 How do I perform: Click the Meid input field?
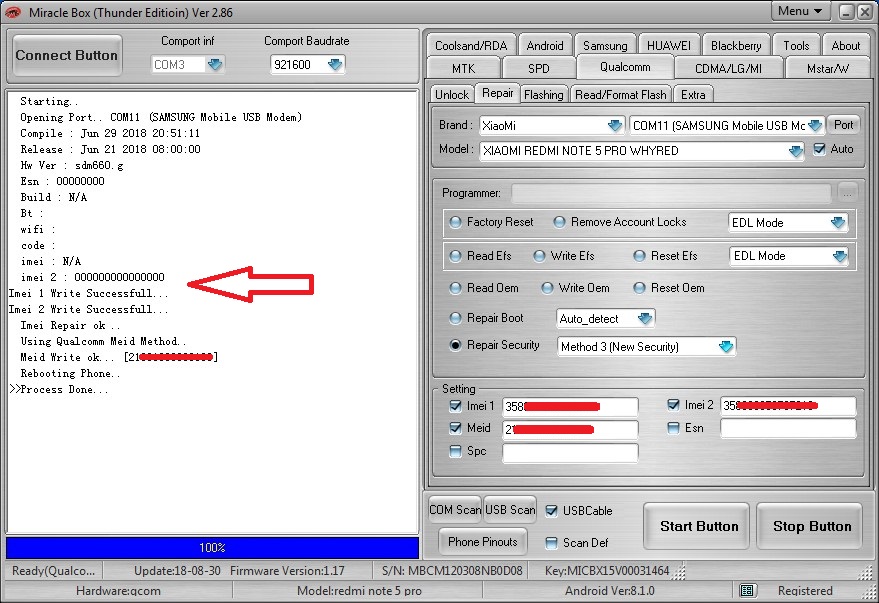(x=570, y=429)
